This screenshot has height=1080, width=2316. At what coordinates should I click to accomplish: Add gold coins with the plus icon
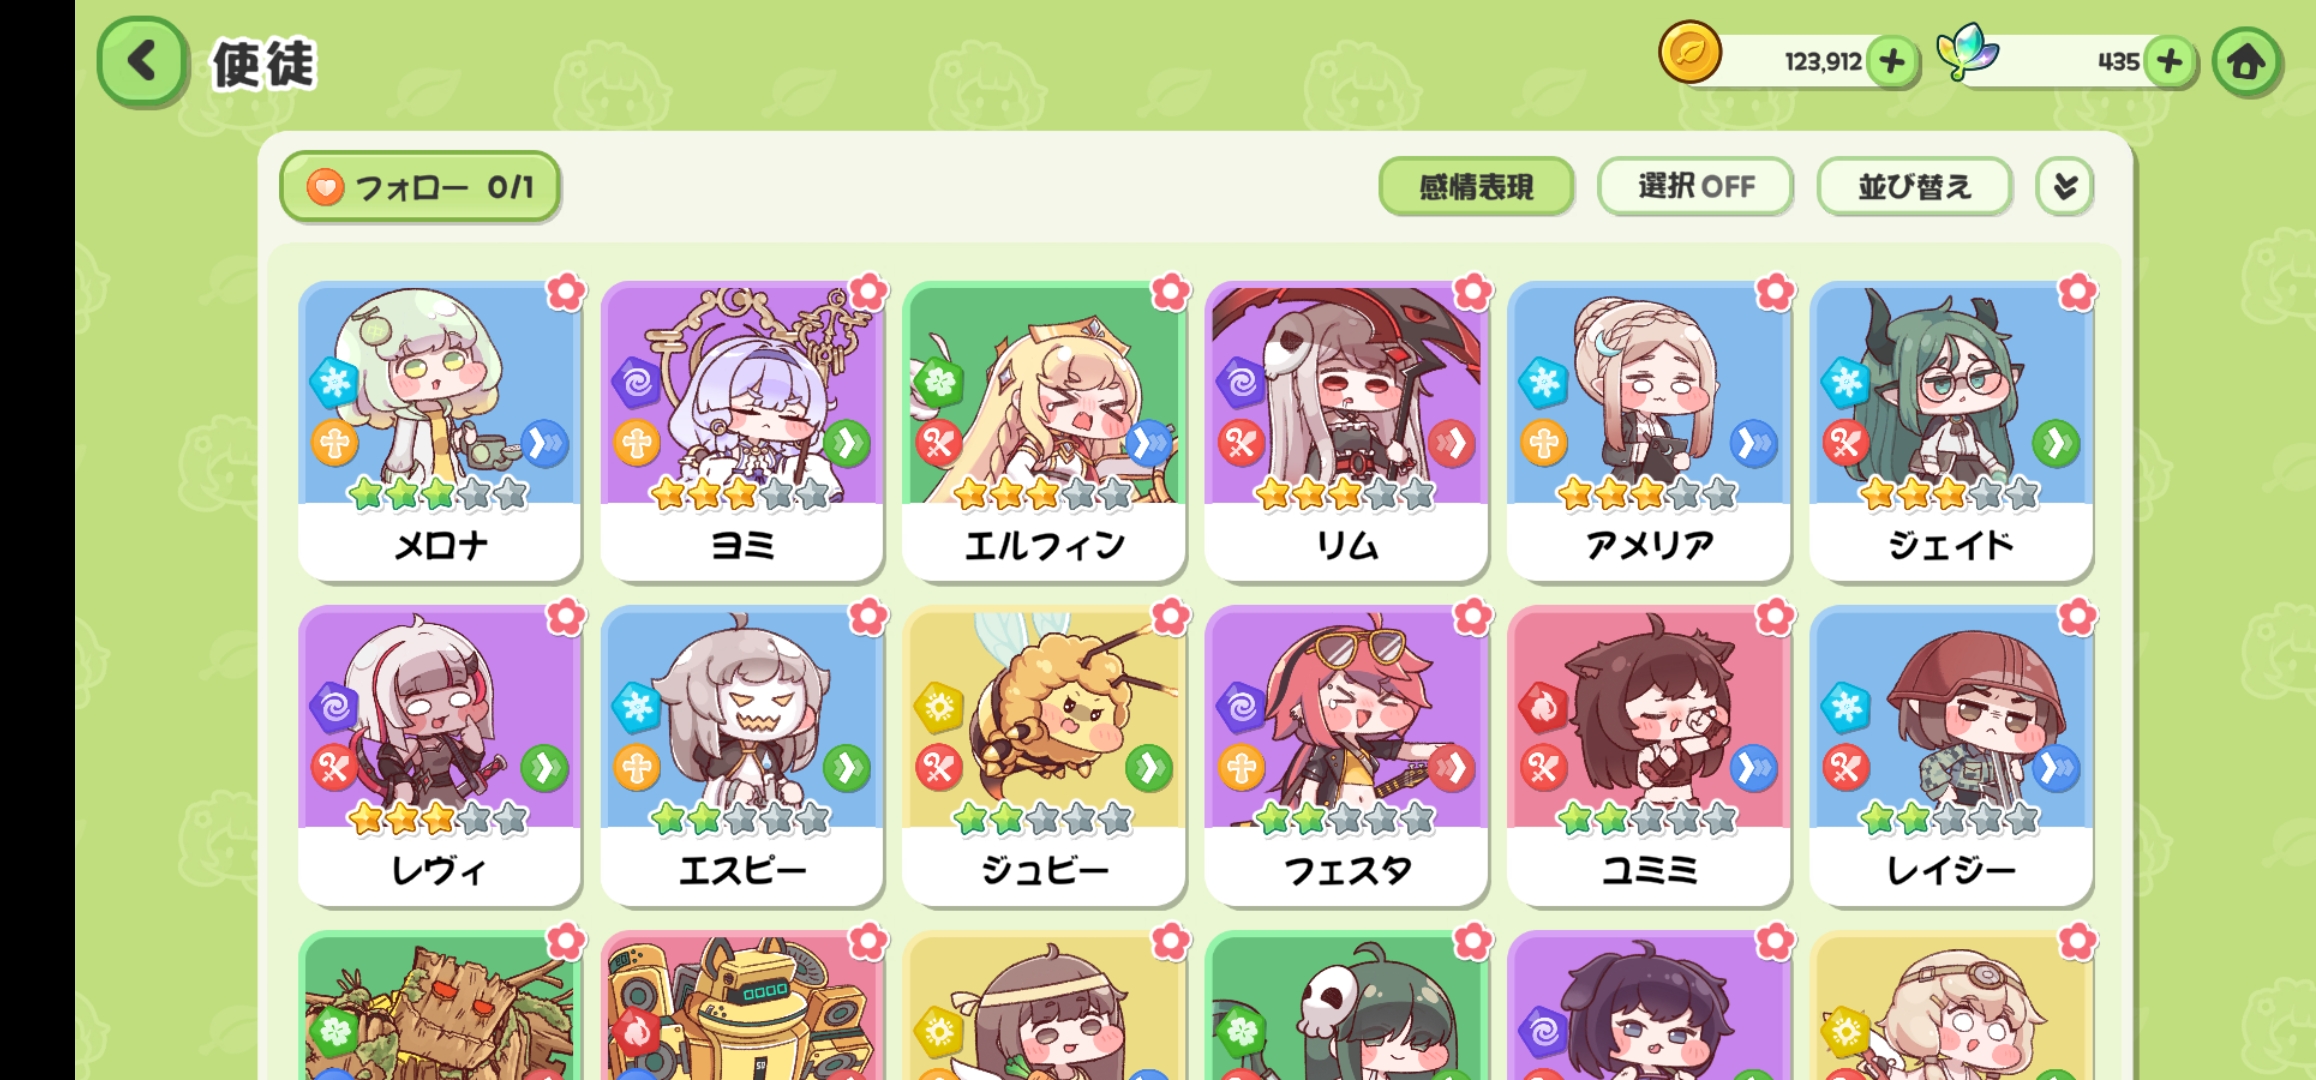click(x=1891, y=62)
